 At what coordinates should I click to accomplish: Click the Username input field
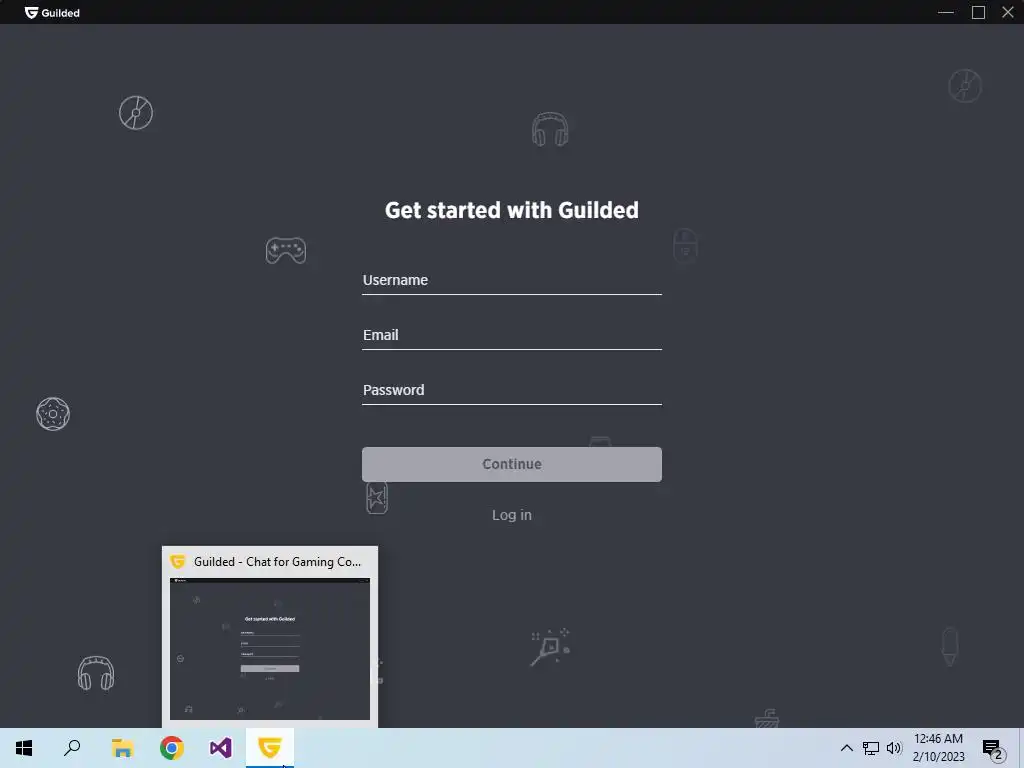(x=511, y=280)
